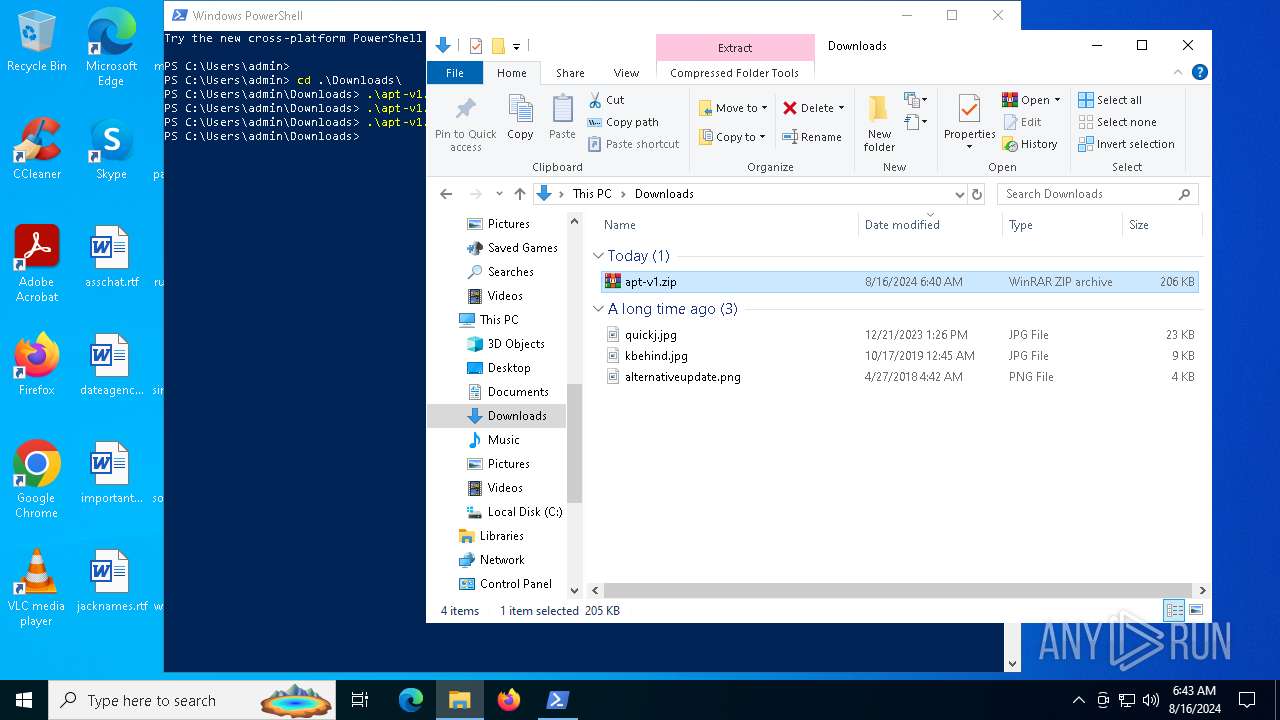Click Select none in ribbon
This screenshot has height=720, width=1280.
[1117, 122]
